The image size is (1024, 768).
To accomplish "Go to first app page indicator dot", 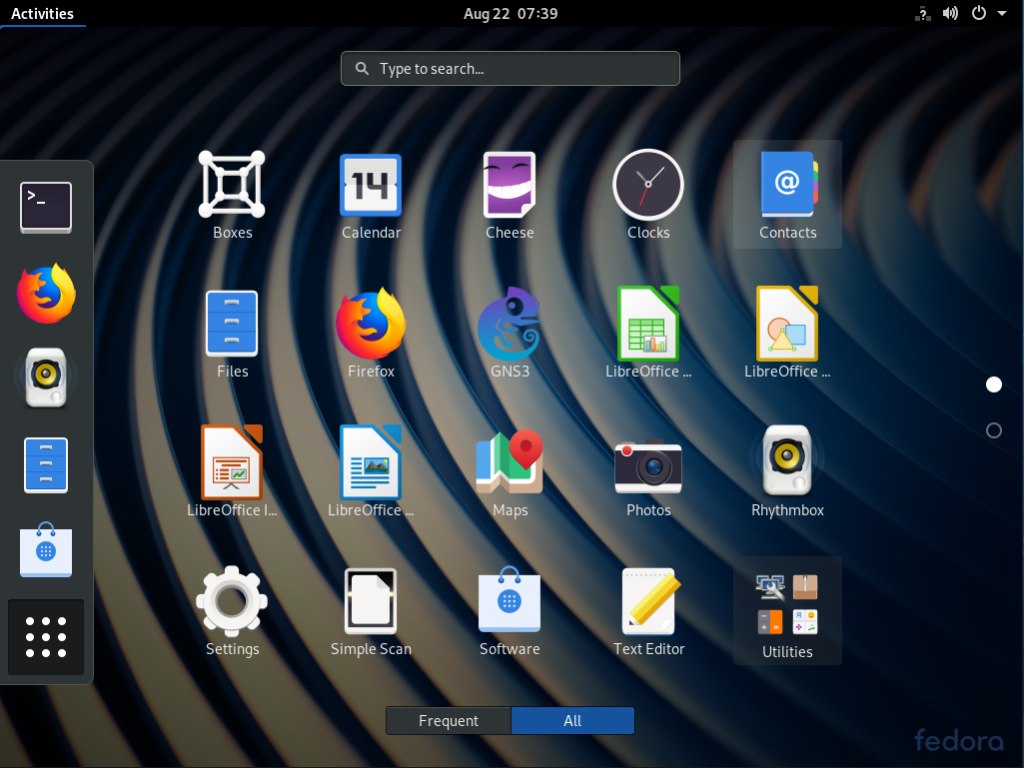I will point(993,385).
